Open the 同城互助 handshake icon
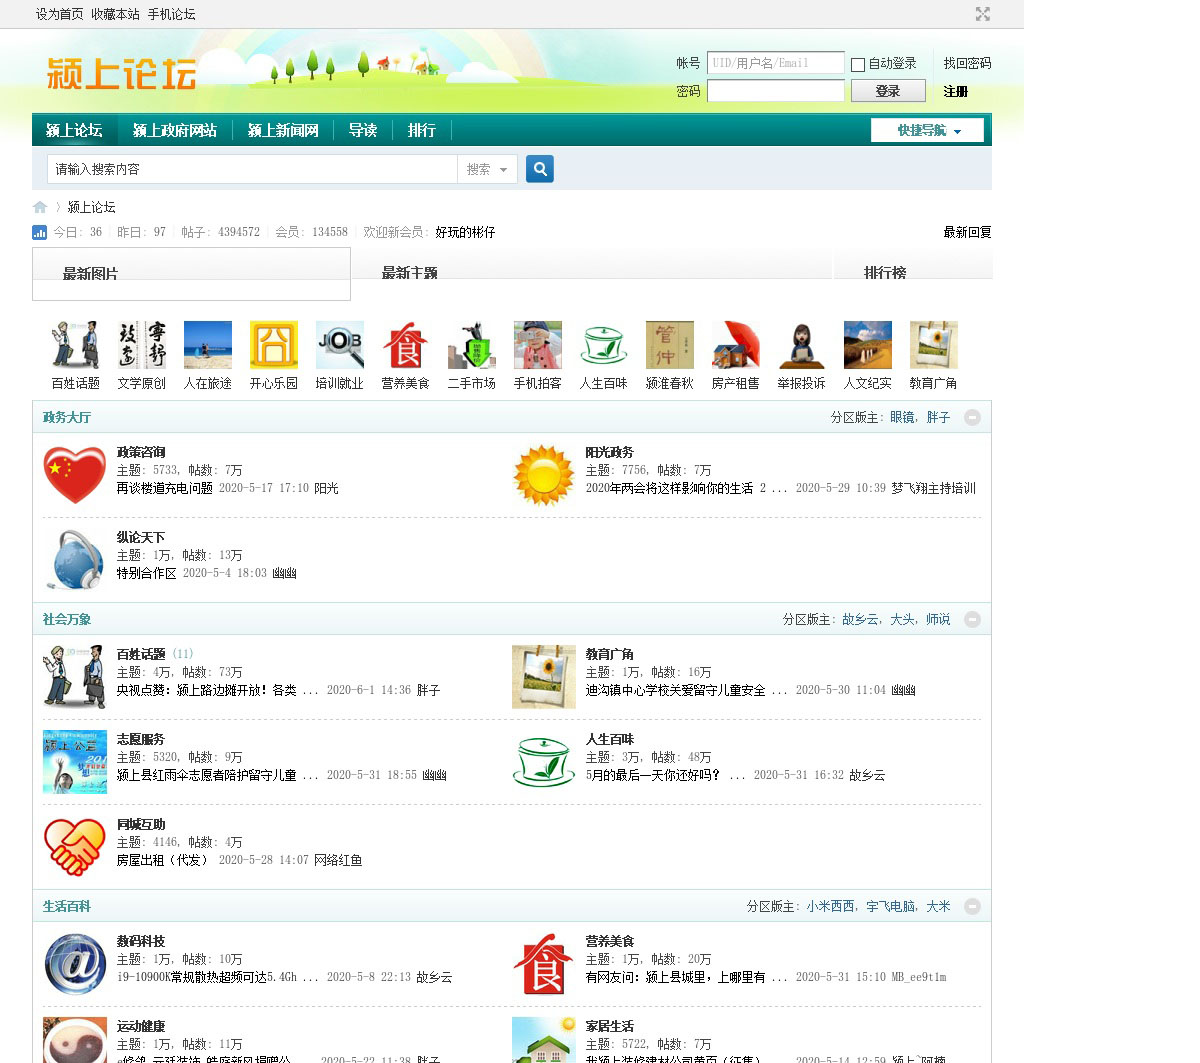The width and height of the screenshot is (1200, 1063). pos(75,847)
